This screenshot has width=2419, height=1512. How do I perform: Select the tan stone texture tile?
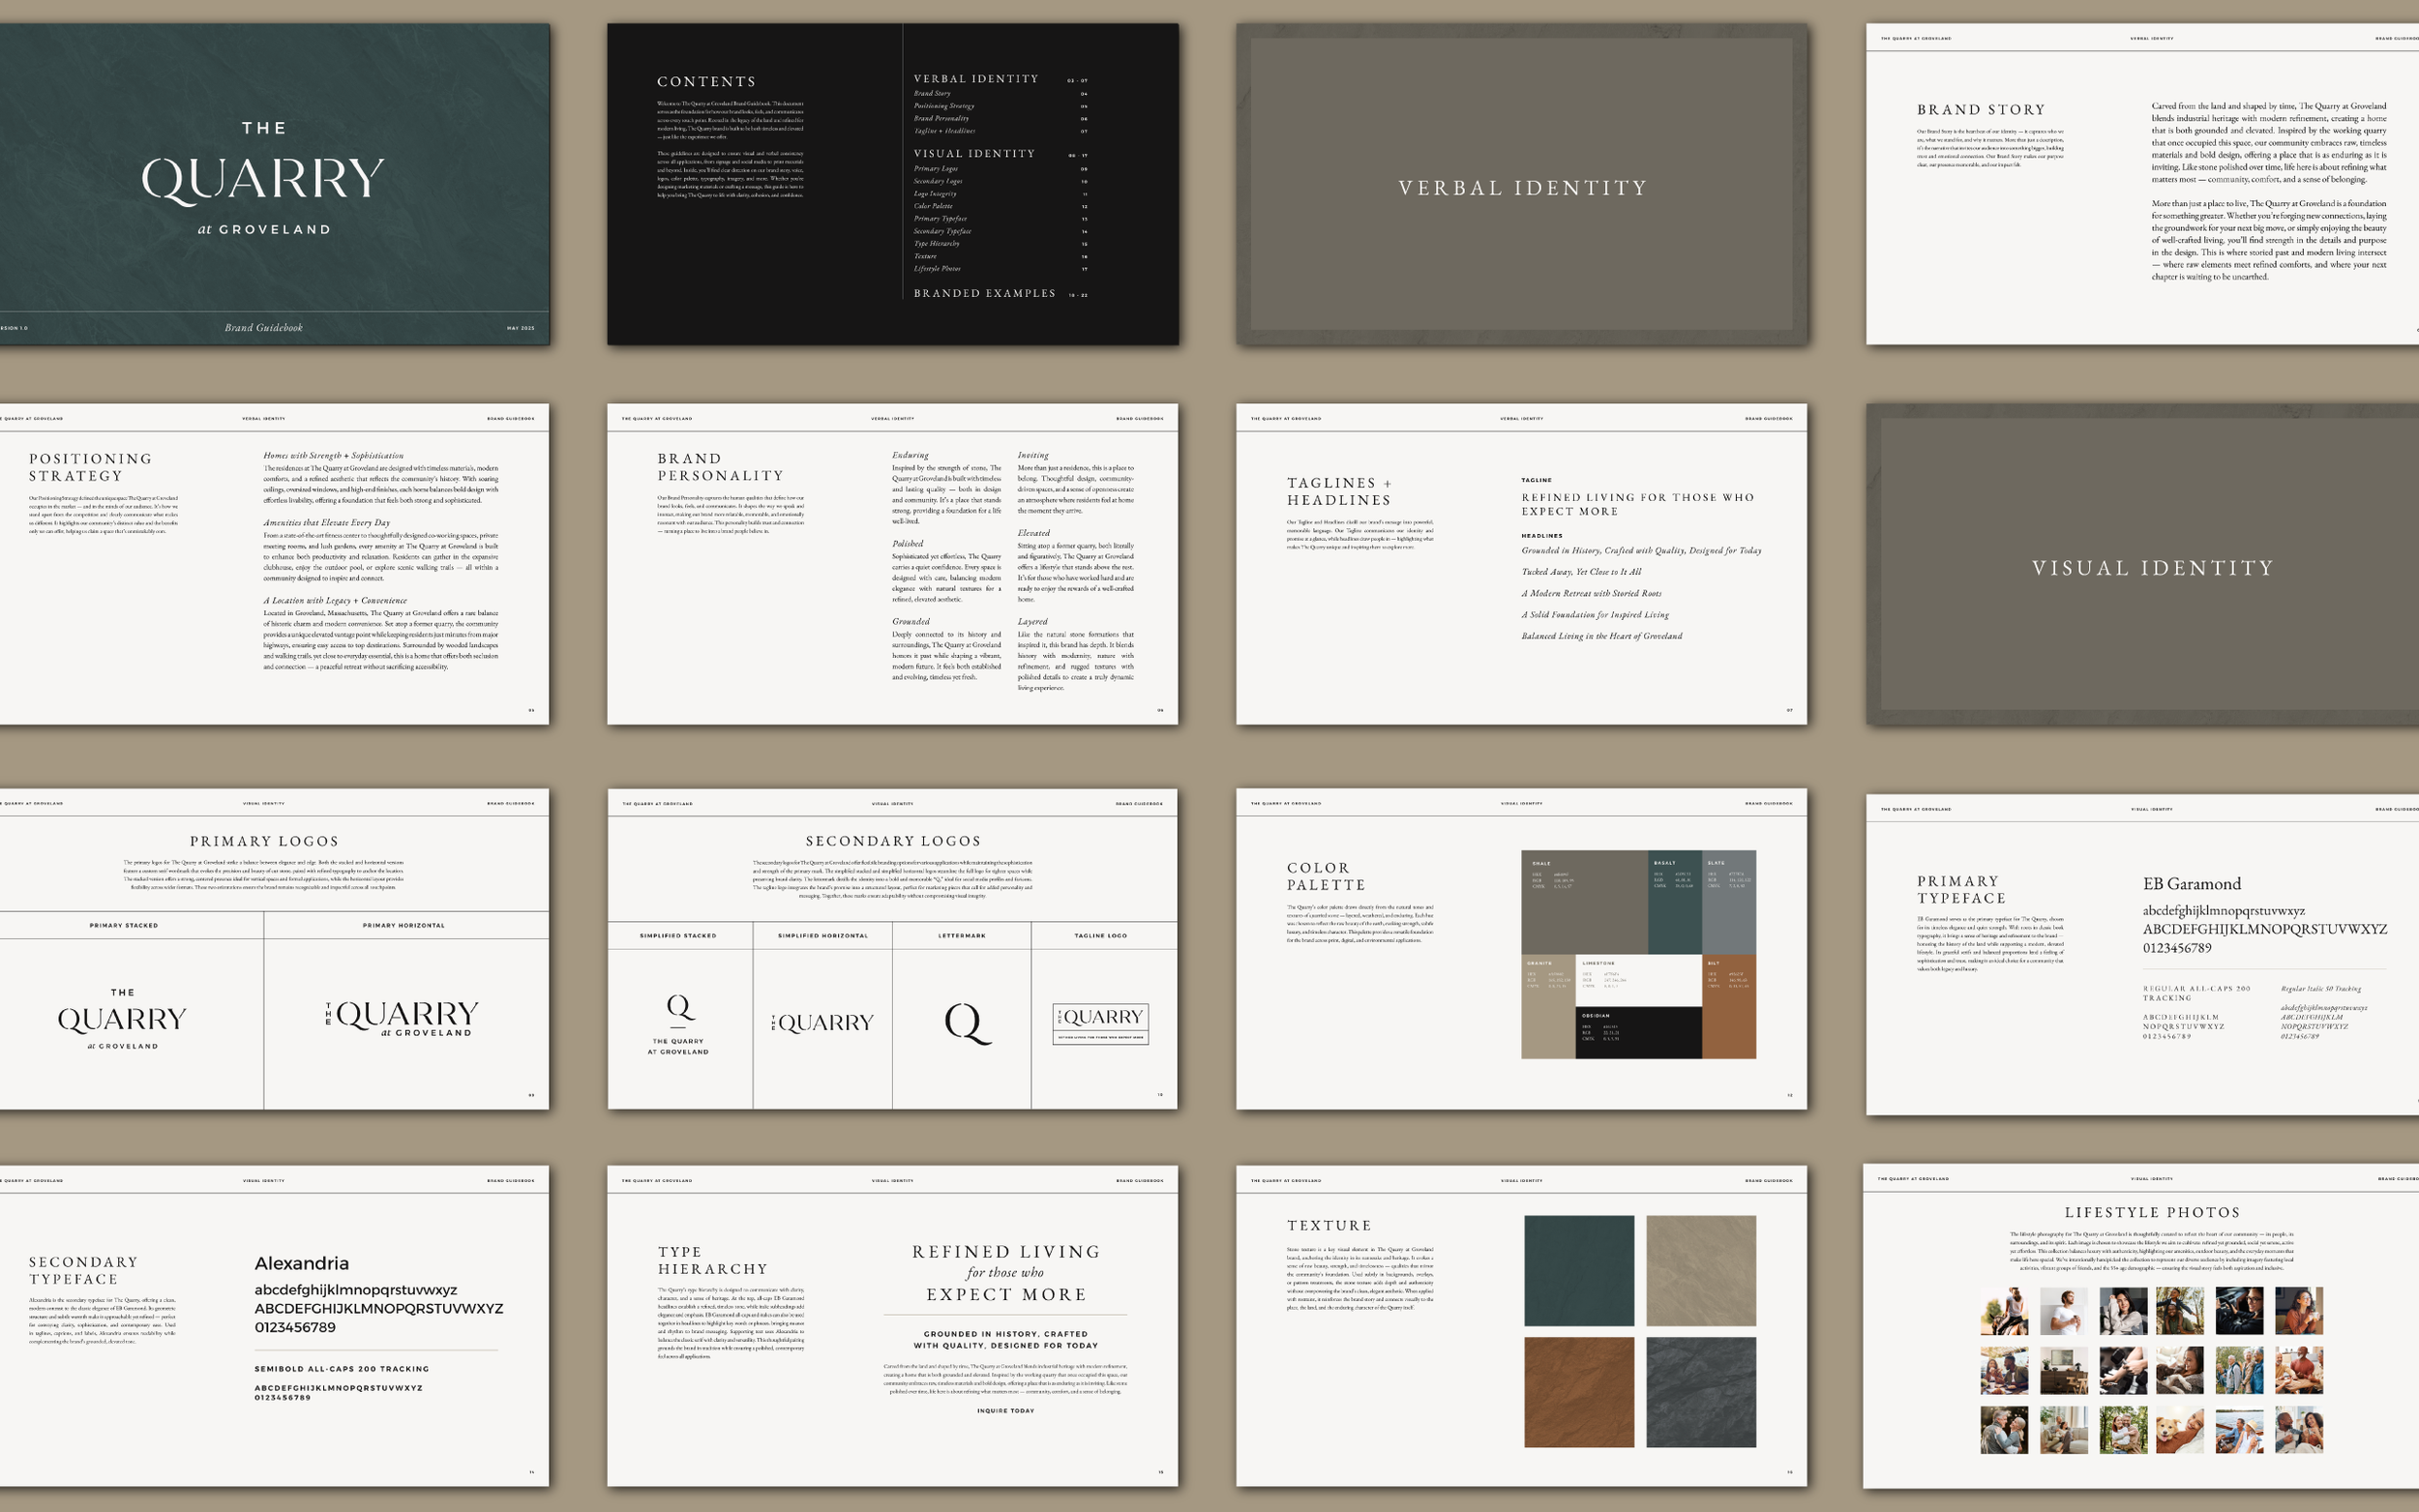(x=1701, y=1271)
